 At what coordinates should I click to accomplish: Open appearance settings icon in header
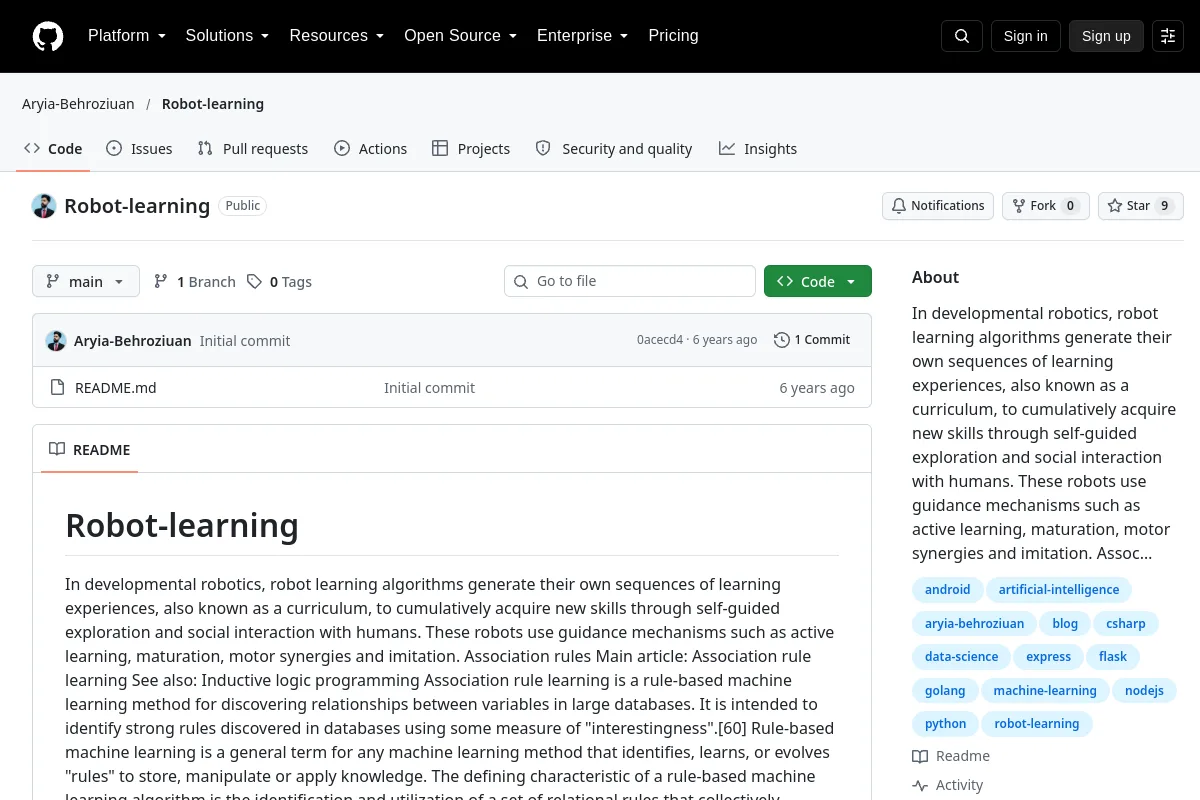pos(1168,36)
